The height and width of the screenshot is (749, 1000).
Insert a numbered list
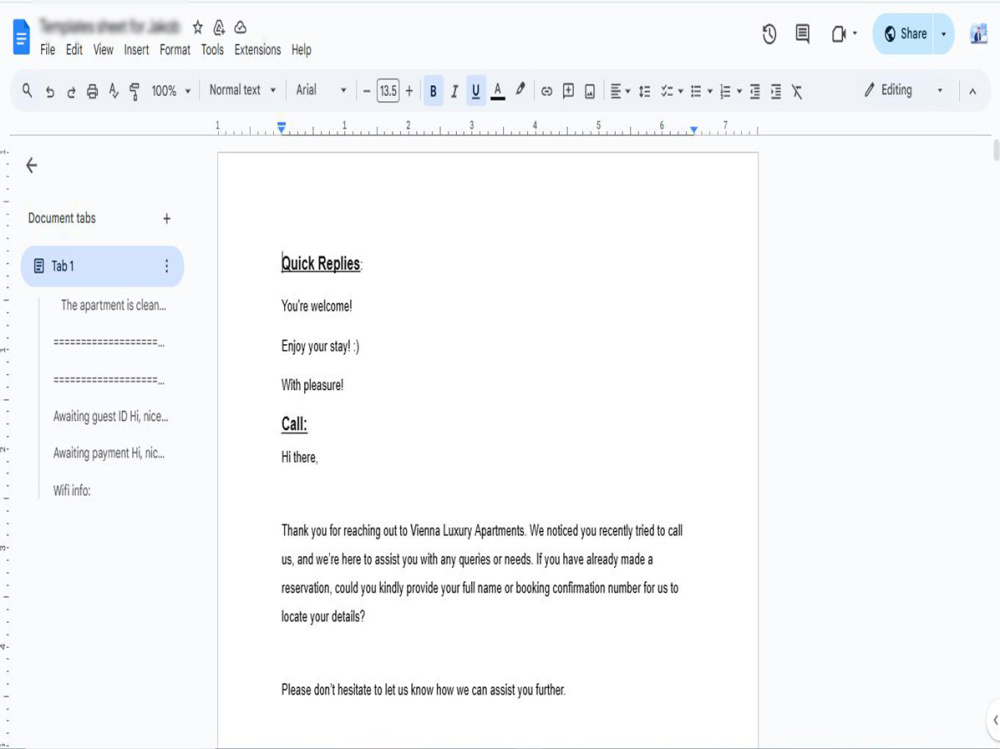[725, 91]
